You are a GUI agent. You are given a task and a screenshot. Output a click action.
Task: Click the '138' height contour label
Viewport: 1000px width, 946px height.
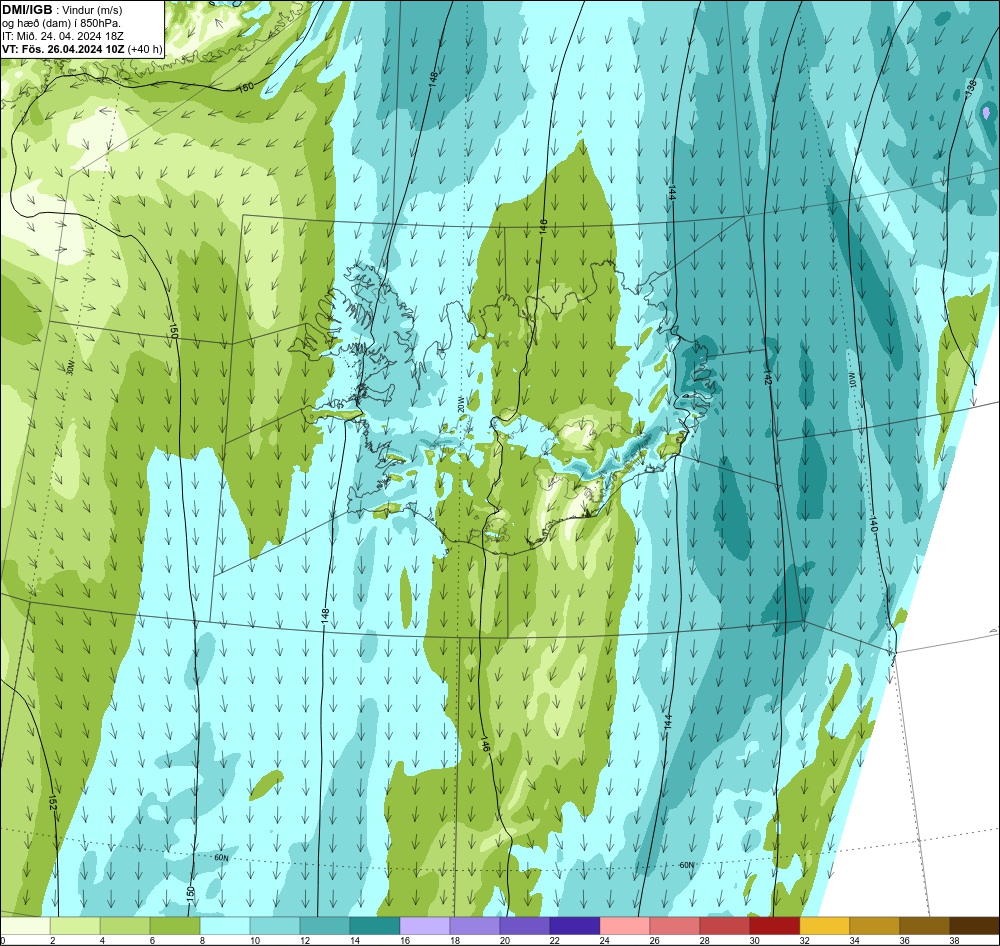point(971,87)
